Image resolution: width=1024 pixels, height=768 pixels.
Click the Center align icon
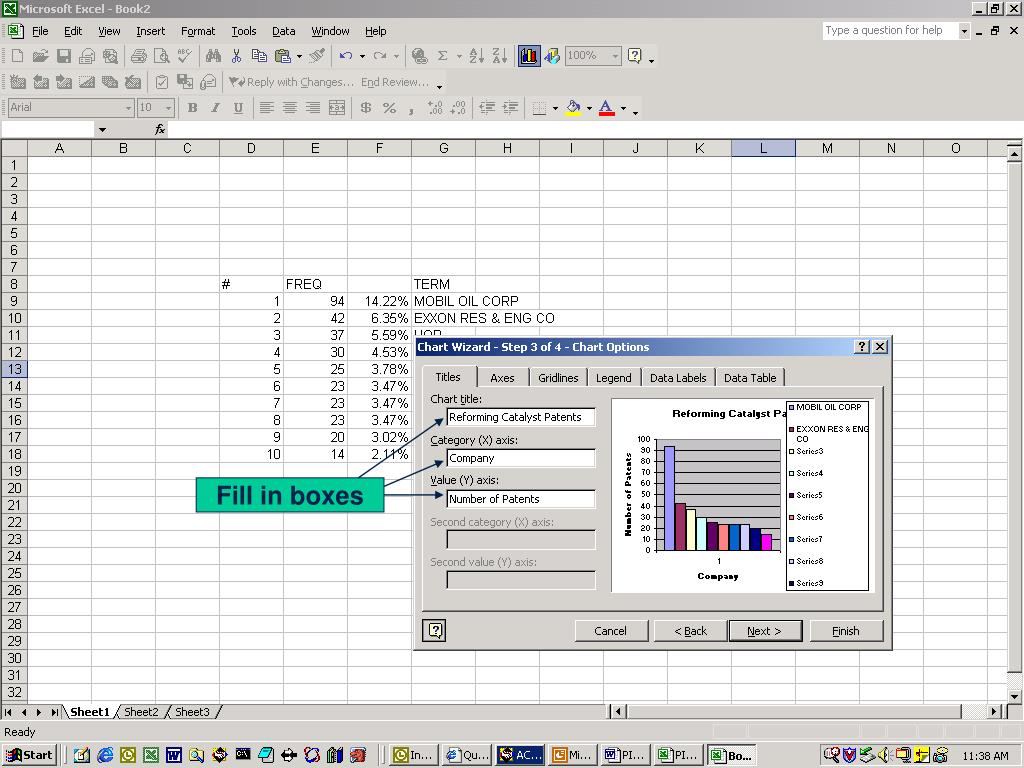click(290, 108)
